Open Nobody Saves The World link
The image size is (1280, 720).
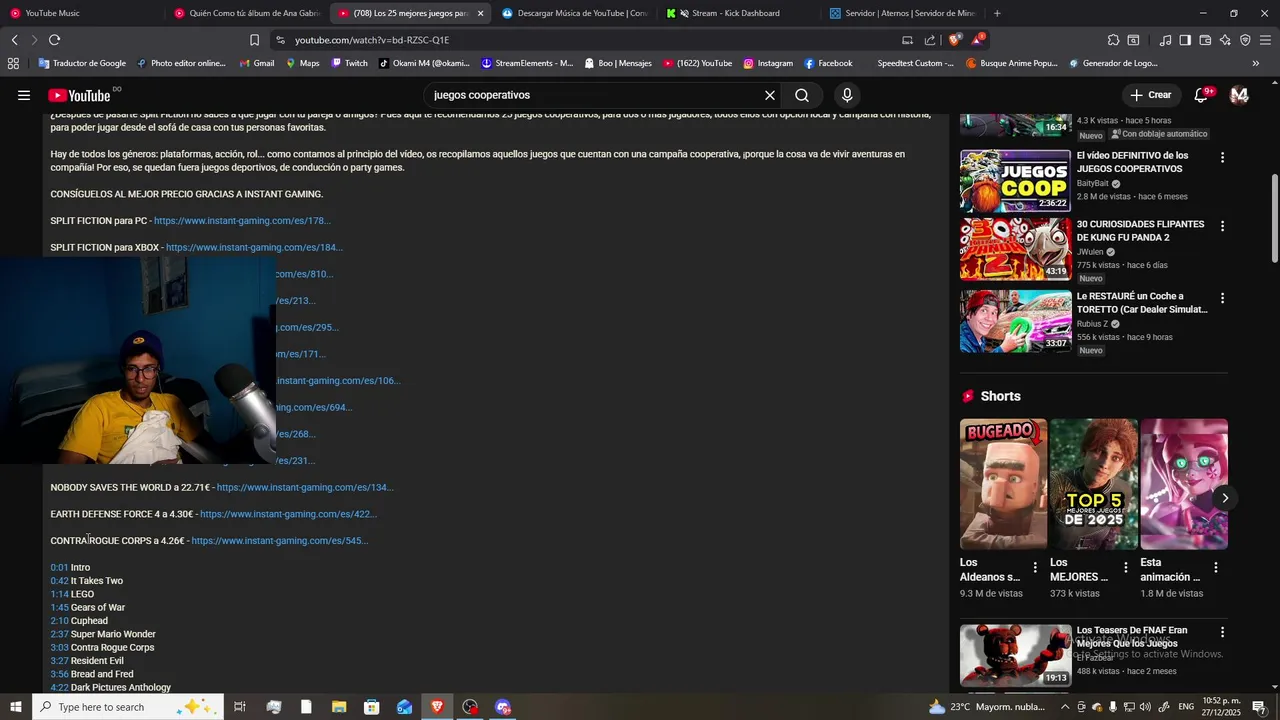305,487
